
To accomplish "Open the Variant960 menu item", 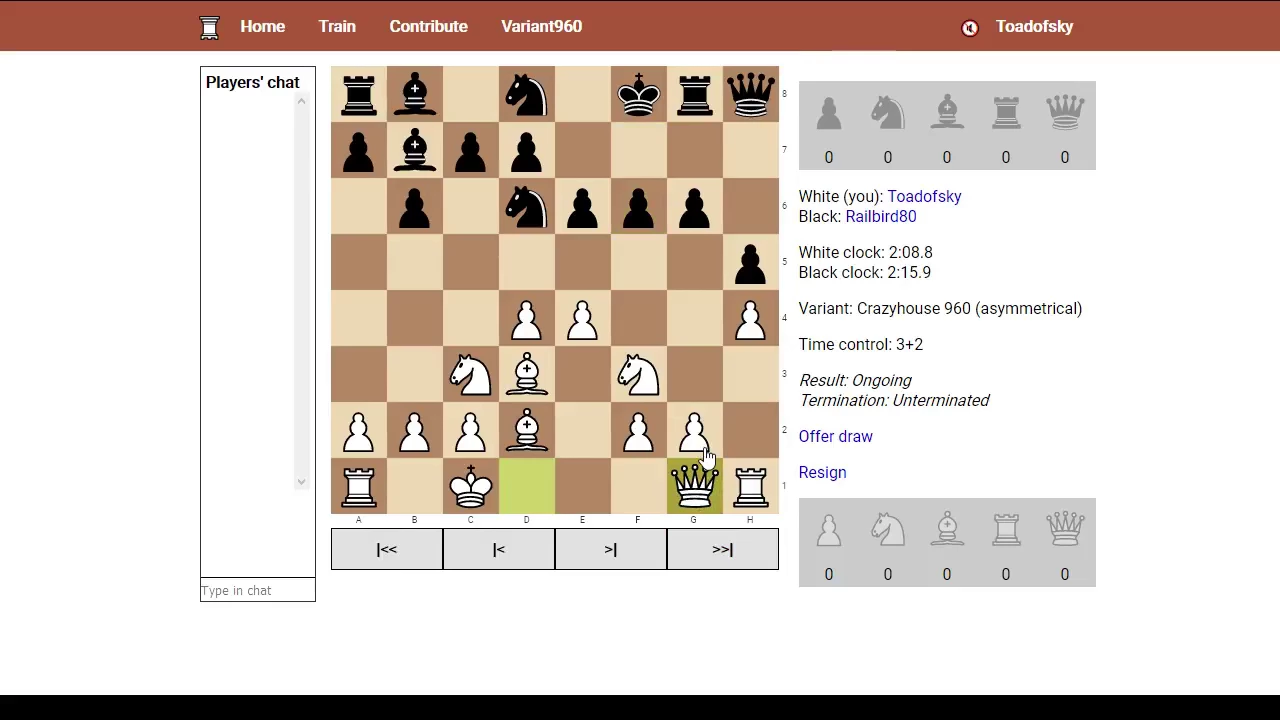I will tap(541, 27).
